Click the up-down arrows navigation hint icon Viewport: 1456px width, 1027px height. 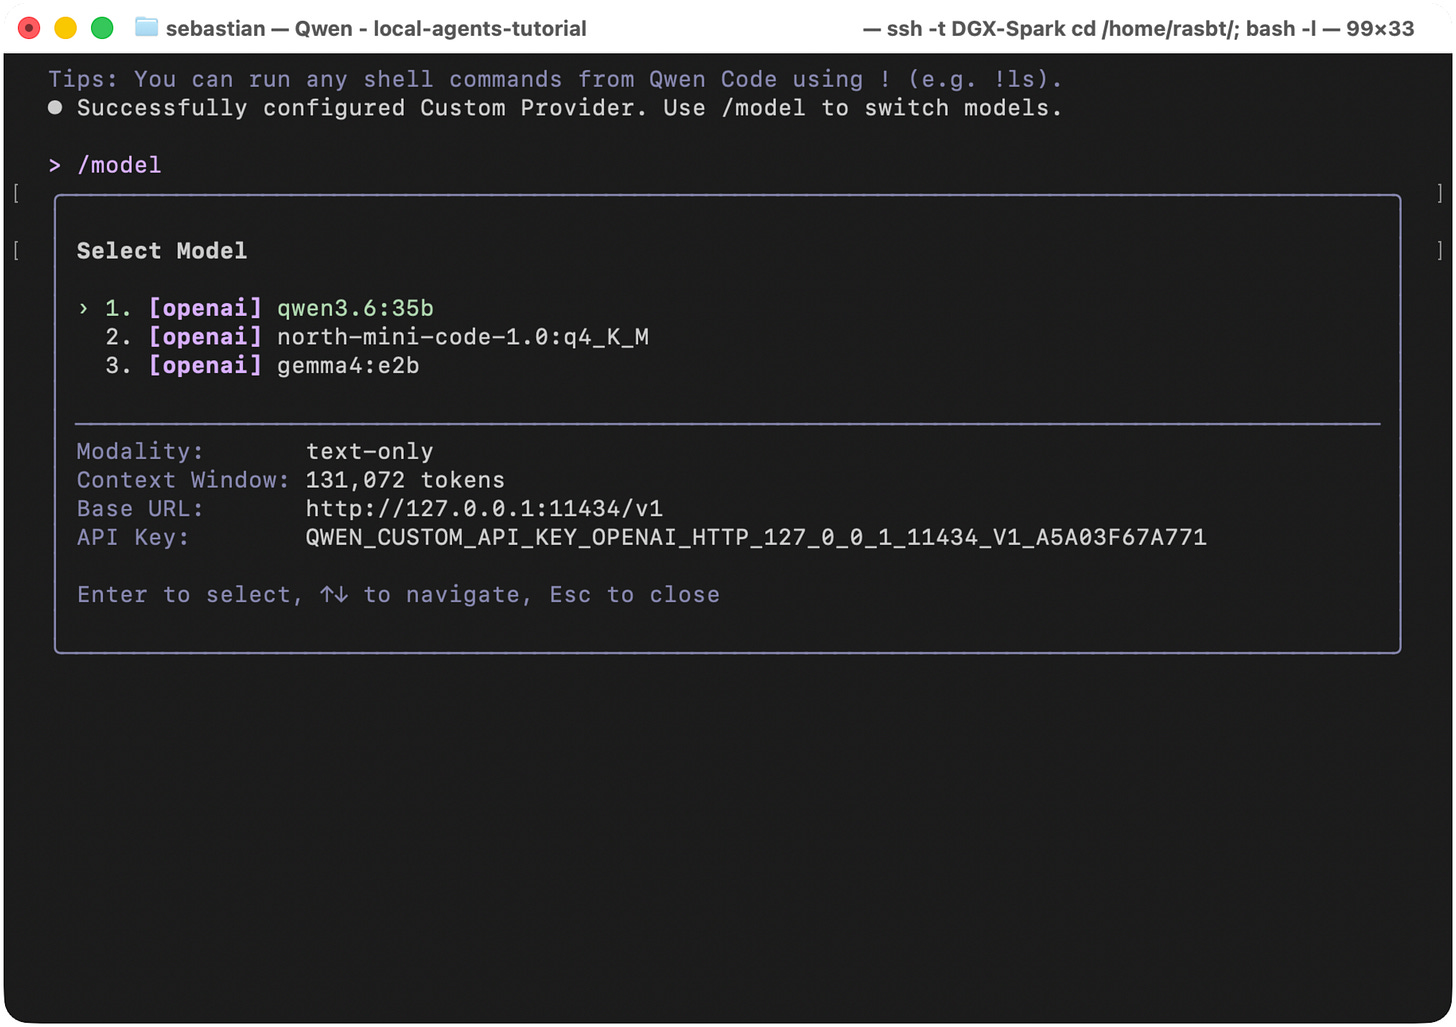pos(334,595)
